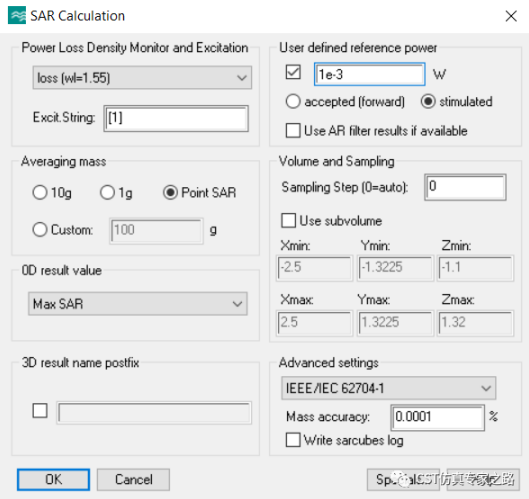Tick the 3D result name postfix checkbox
This screenshot has width=529, height=499.
click(x=40, y=411)
